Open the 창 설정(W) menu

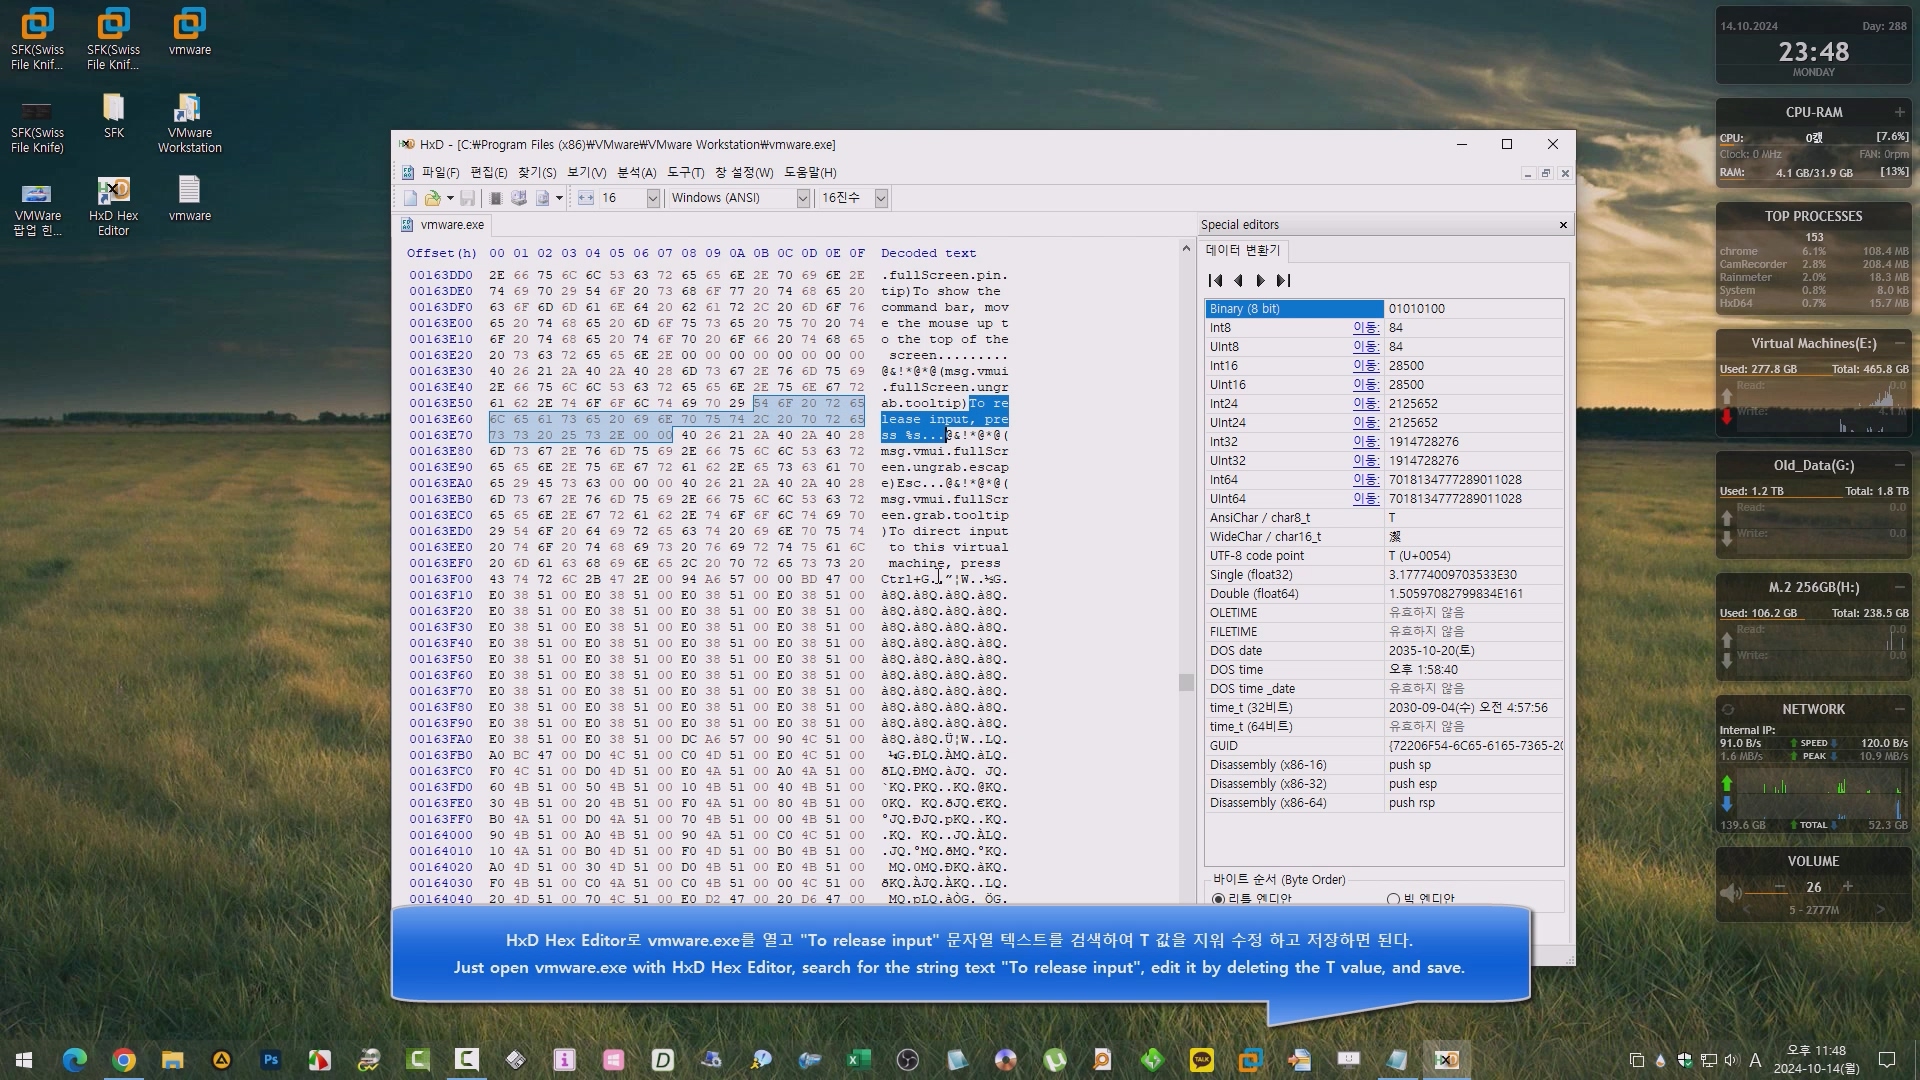tap(744, 173)
